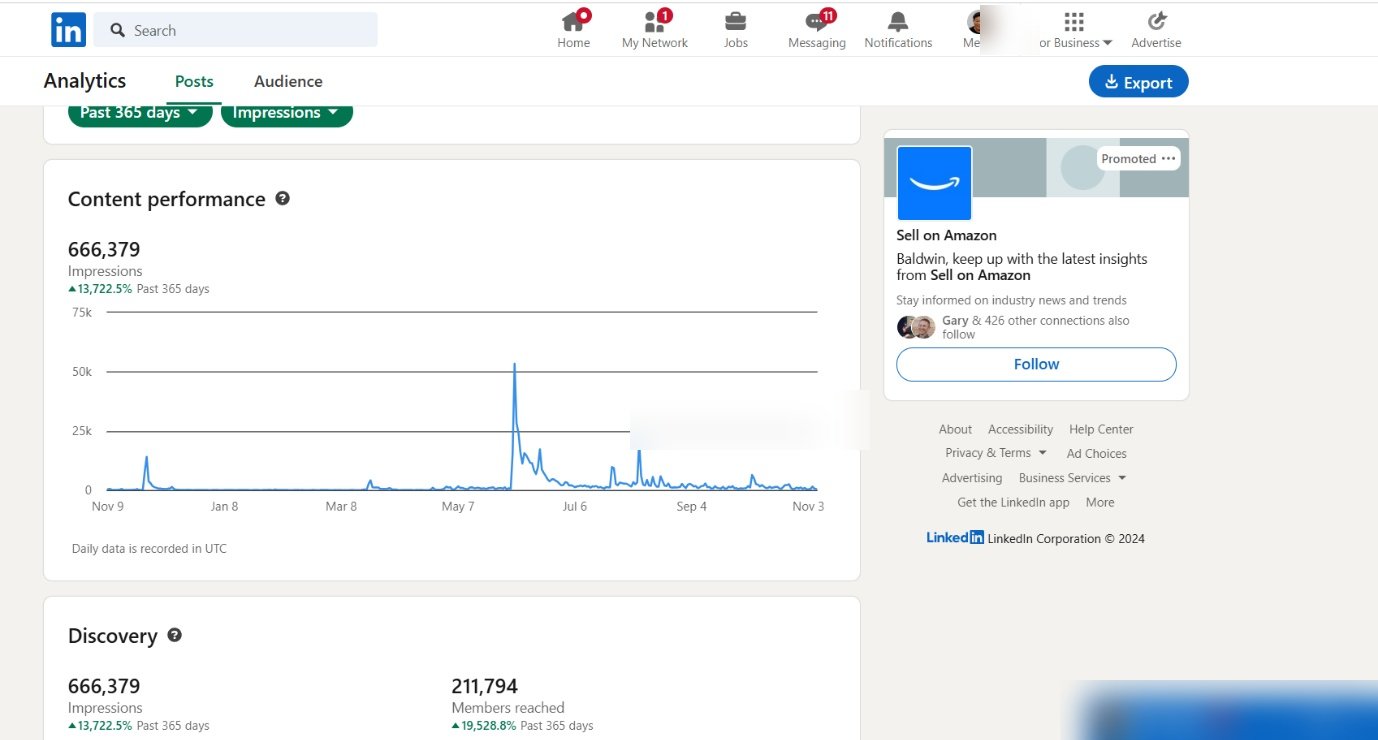Click the Advertising footer link
This screenshot has height=740, width=1378.
click(972, 478)
